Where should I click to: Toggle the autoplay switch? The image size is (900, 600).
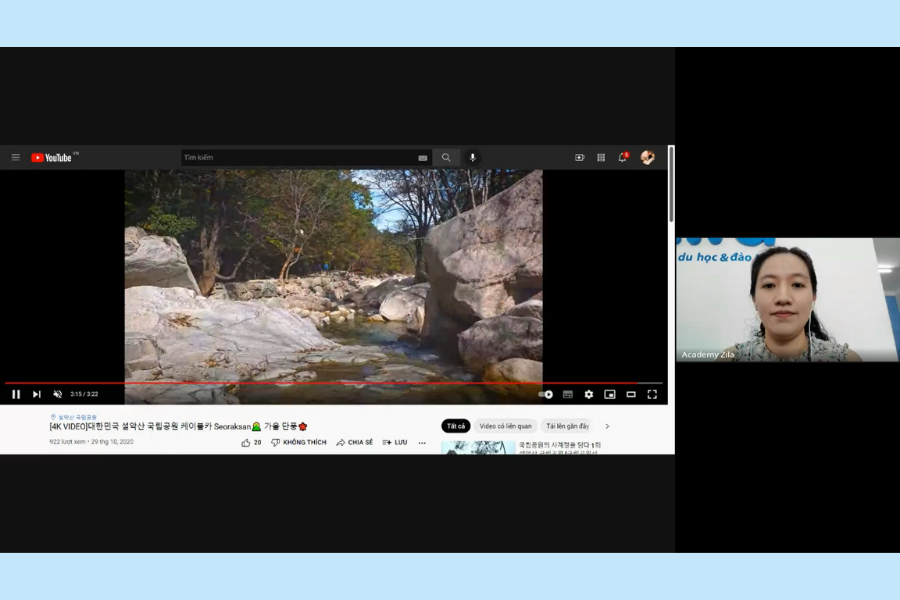point(546,394)
